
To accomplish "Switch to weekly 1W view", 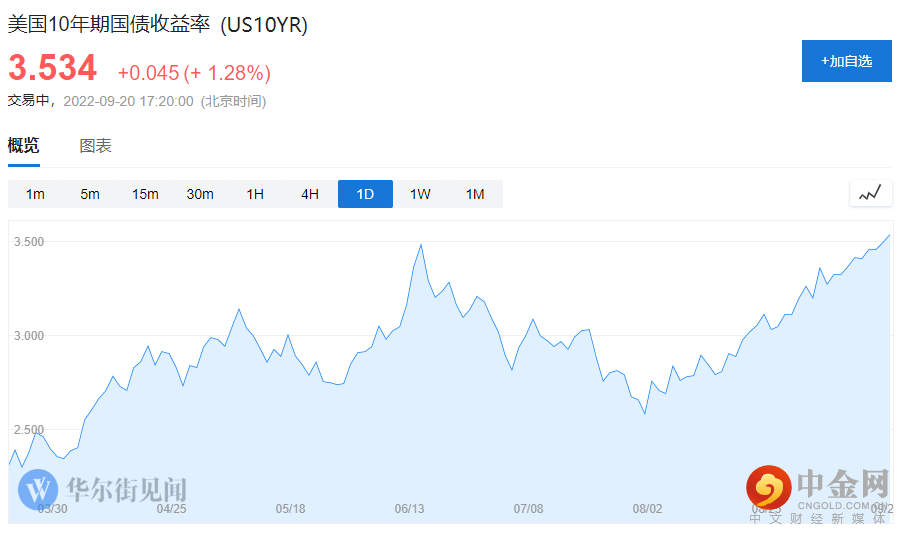I will click(420, 194).
